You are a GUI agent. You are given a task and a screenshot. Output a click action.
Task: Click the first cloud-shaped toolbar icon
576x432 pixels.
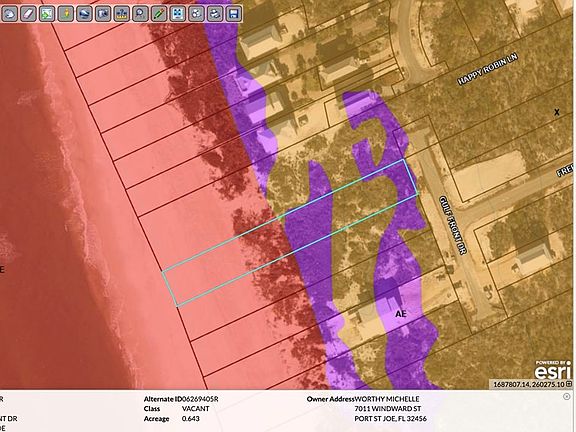point(10,14)
